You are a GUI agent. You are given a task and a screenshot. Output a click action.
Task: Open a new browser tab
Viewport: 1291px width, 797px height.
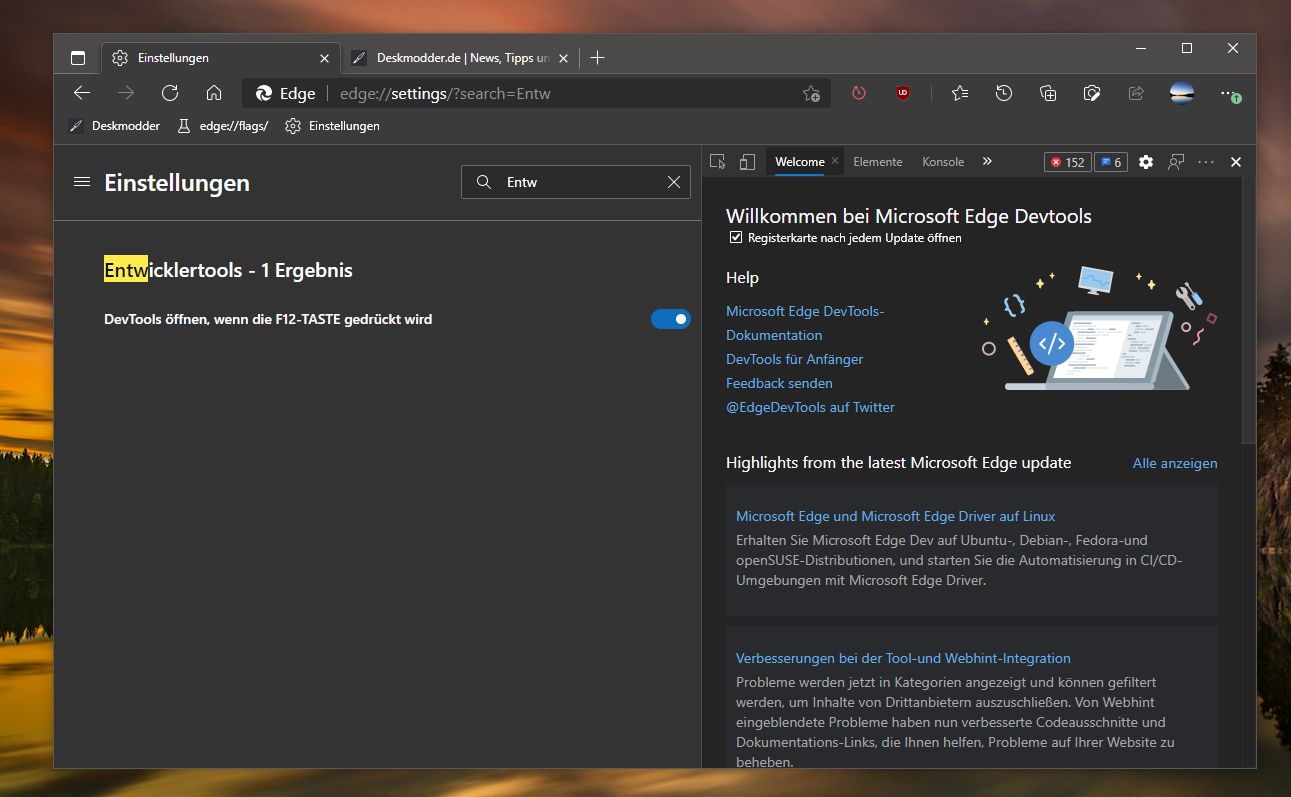[597, 58]
